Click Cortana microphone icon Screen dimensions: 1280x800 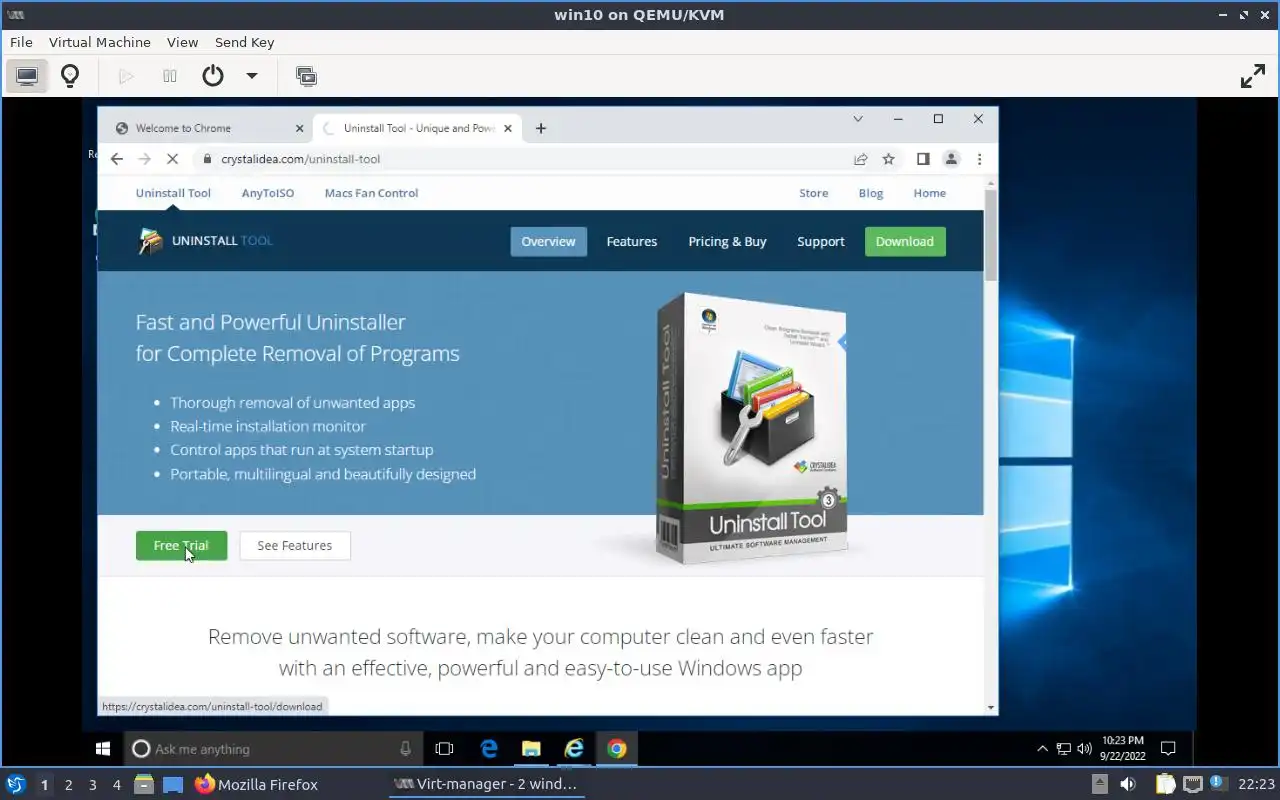point(405,748)
